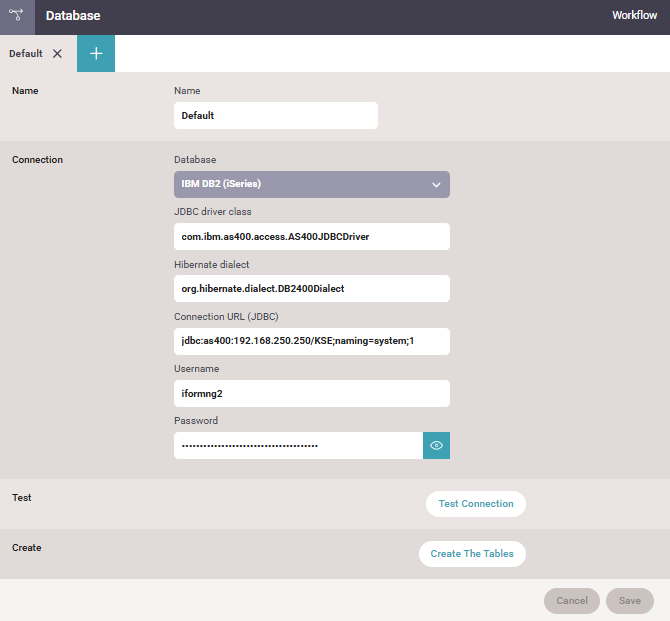Screen dimensions: 670x621
Task: Click the workflow icon in the top-left corner
Action: tap(17, 17)
